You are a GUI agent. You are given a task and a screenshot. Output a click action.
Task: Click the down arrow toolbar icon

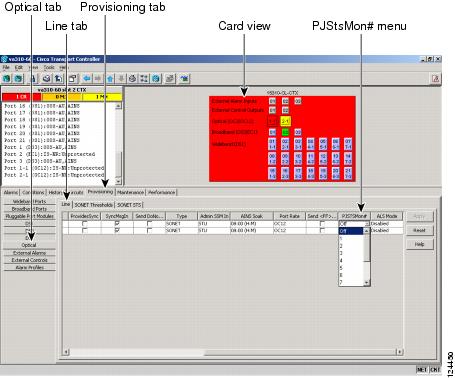[x=121, y=79]
